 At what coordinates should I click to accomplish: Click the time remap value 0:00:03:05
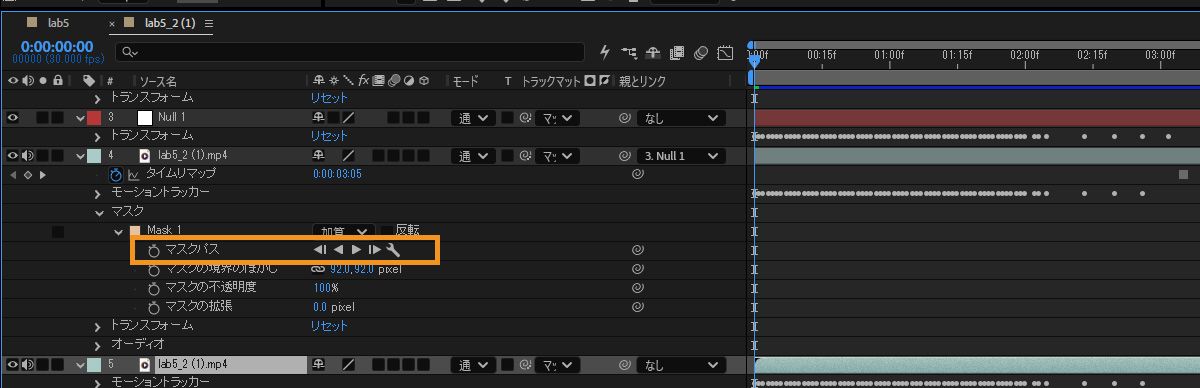tap(337, 174)
